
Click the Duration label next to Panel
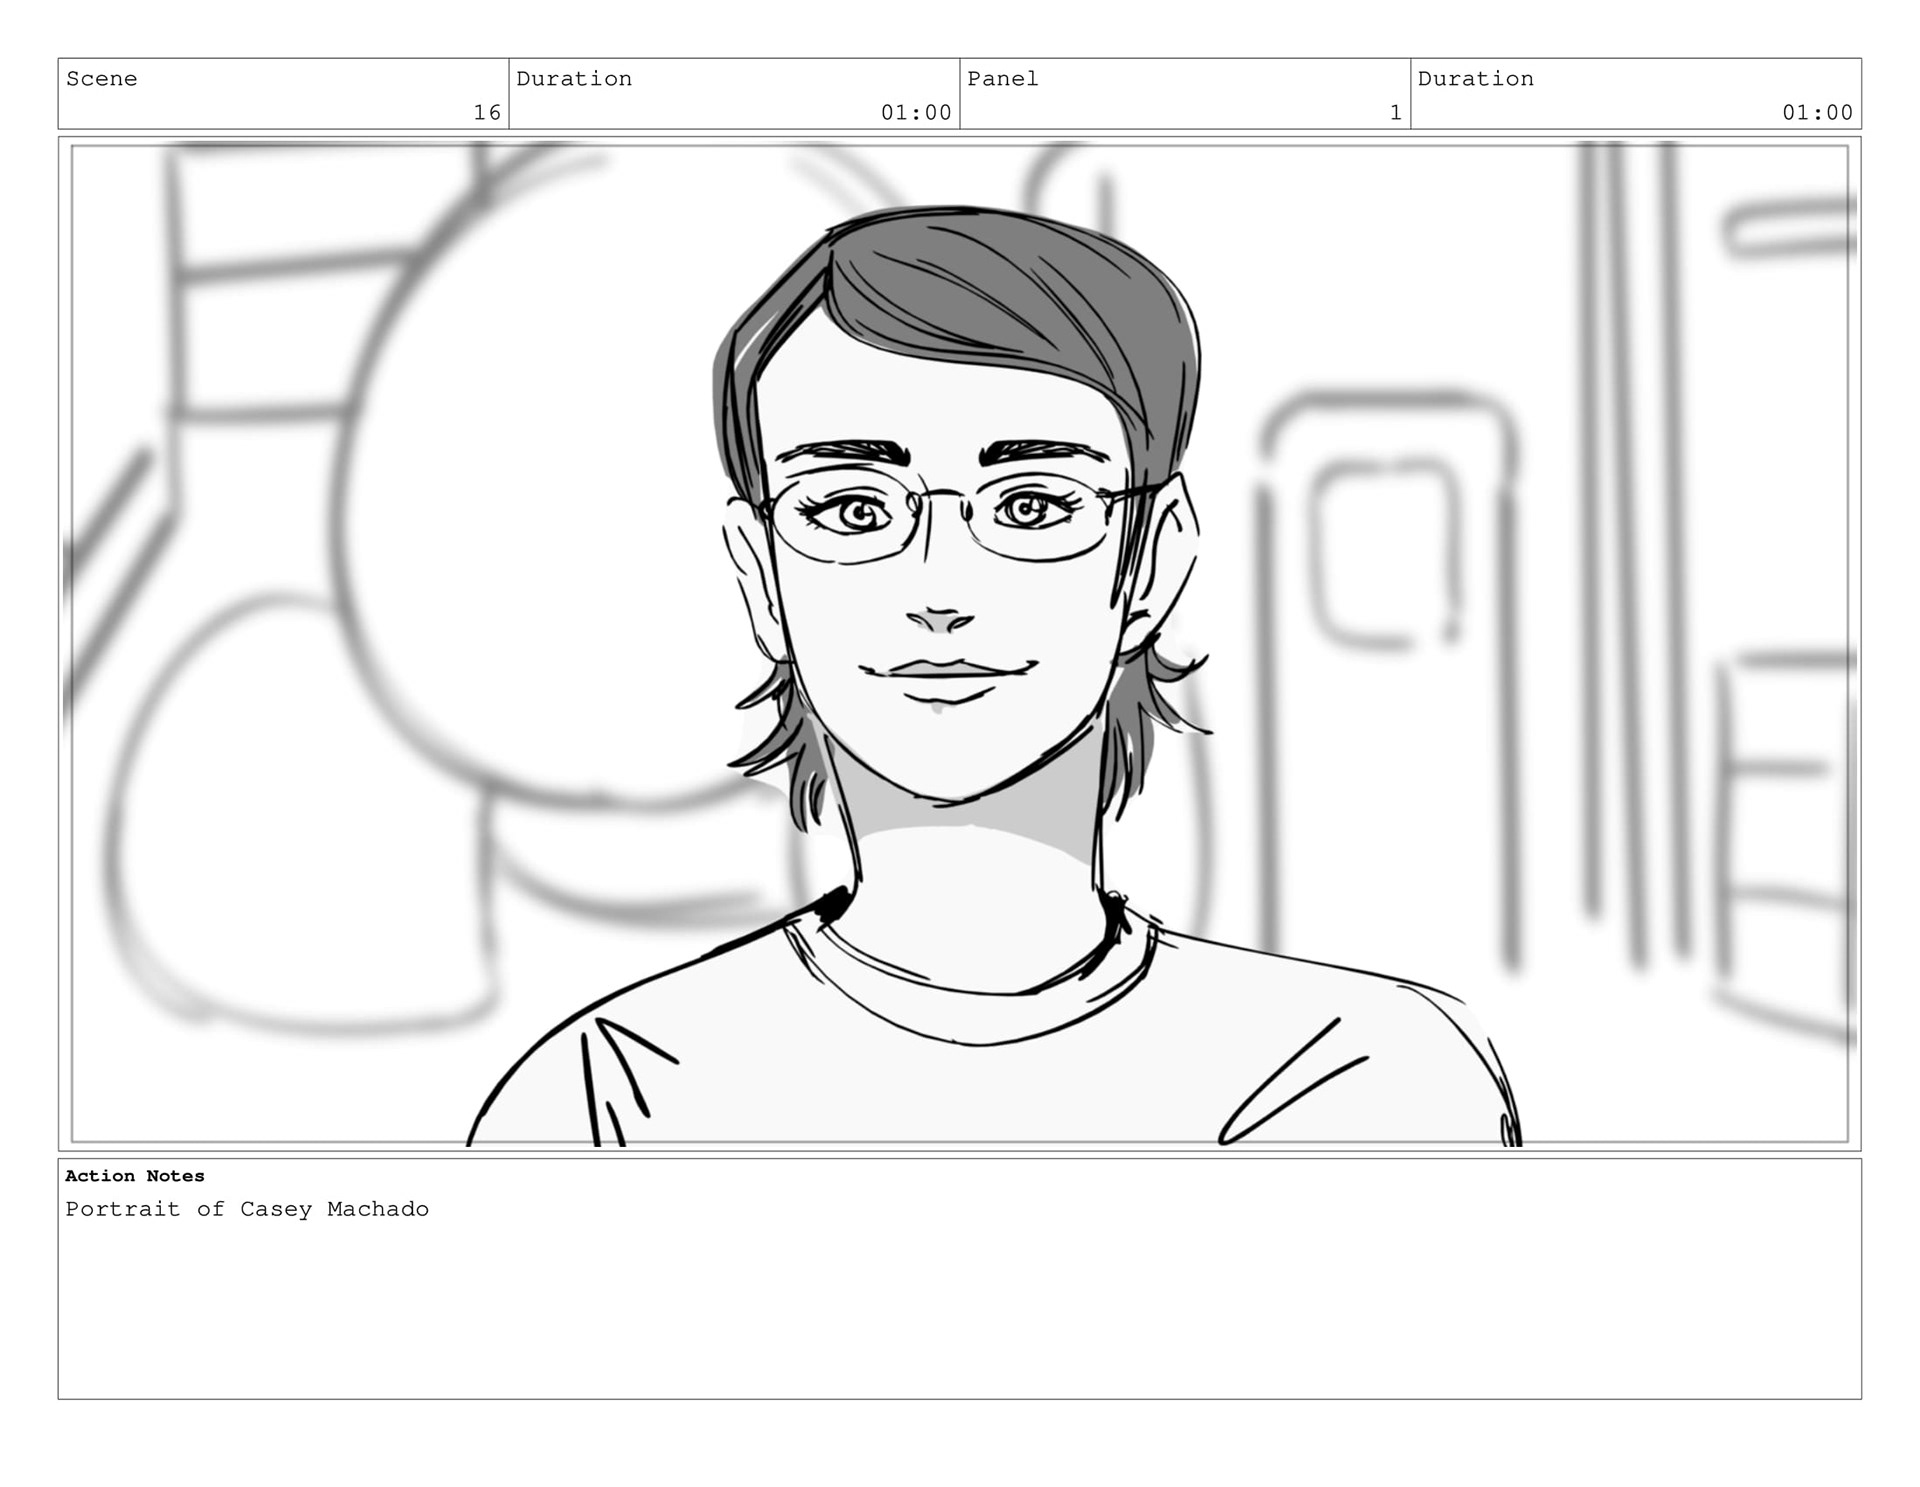[1475, 79]
